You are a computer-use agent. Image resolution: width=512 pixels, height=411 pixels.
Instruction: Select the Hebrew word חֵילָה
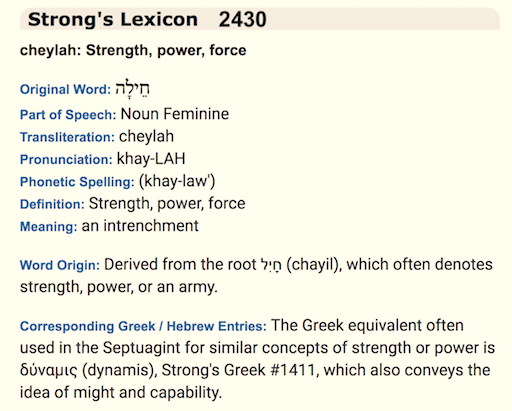pos(133,88)
